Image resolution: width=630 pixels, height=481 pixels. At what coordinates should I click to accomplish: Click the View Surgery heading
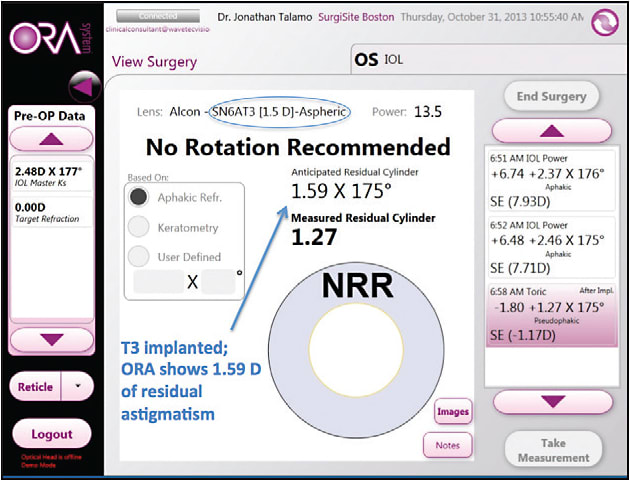click(x=155, y=62)
